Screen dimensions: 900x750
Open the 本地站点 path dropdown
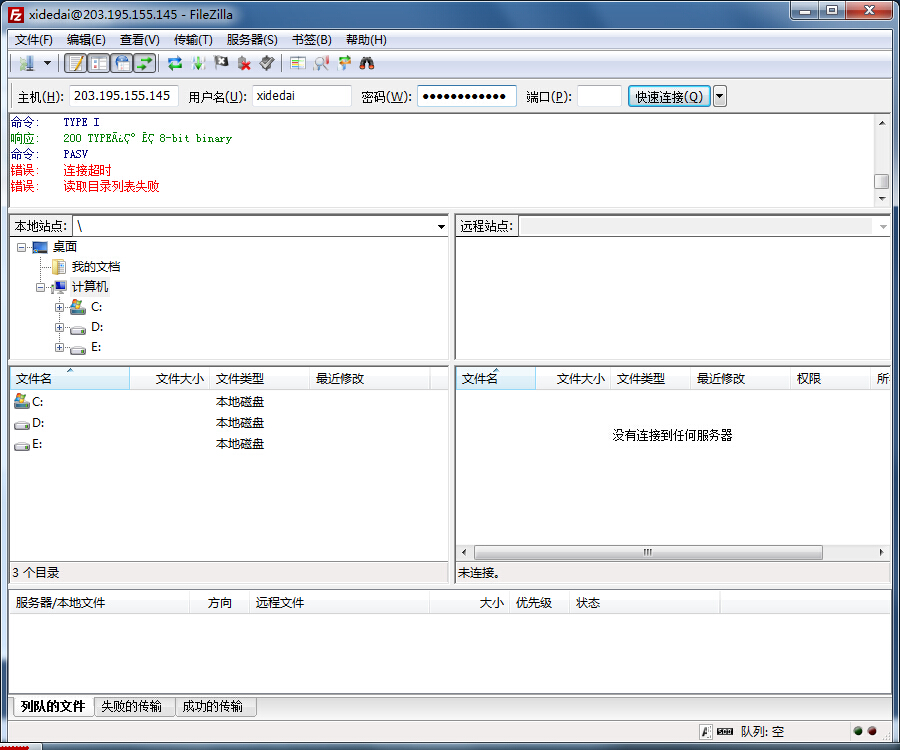(441, 227)
